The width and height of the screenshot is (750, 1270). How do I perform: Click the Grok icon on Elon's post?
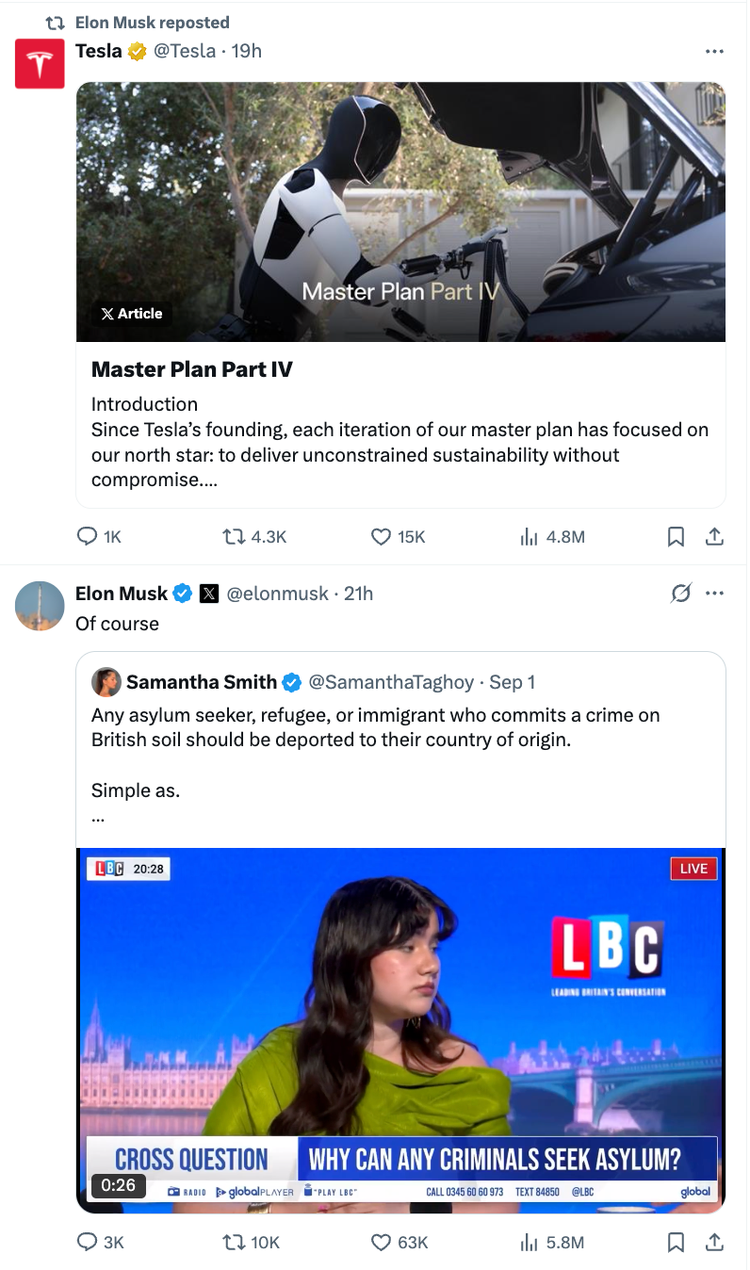[x=680, y=593]
